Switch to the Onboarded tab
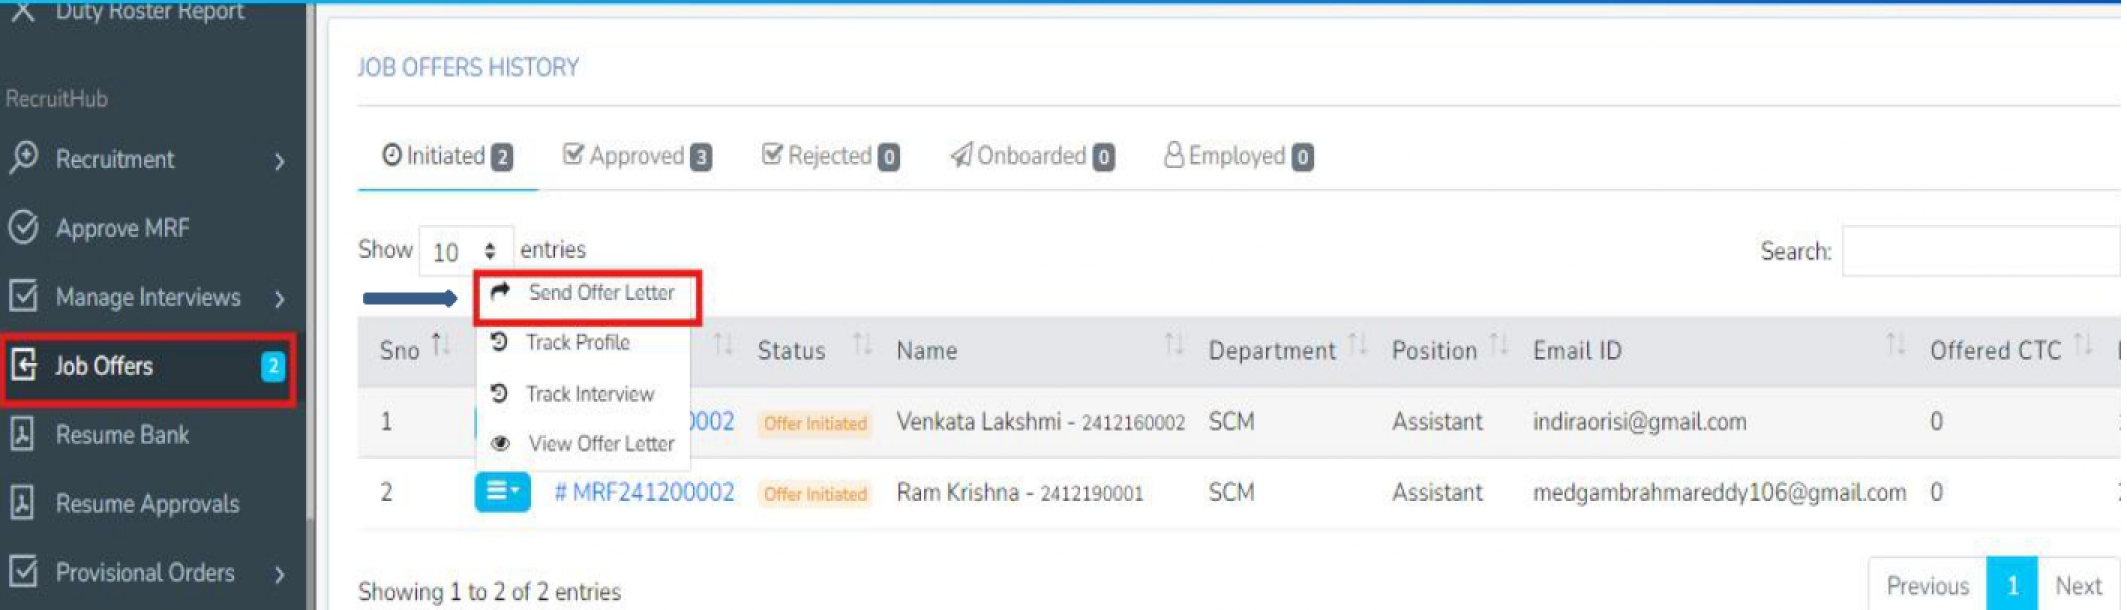This screenshot has width=2127, height=610. tap(1032, 156)
